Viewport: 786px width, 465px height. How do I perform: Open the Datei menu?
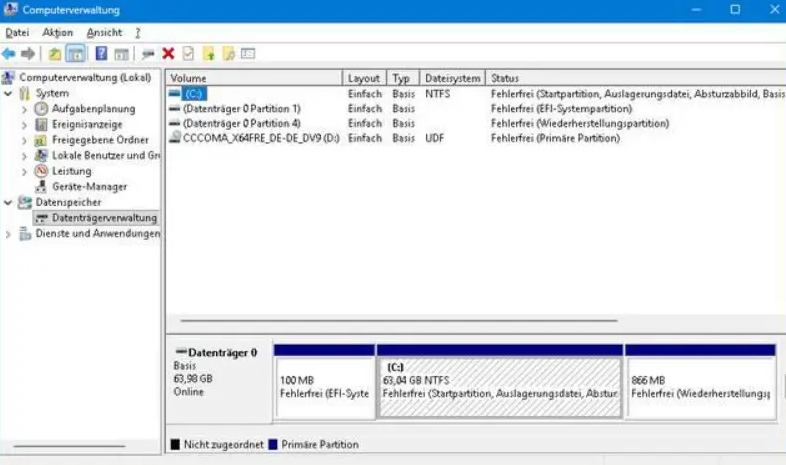(x=17, y=33)
